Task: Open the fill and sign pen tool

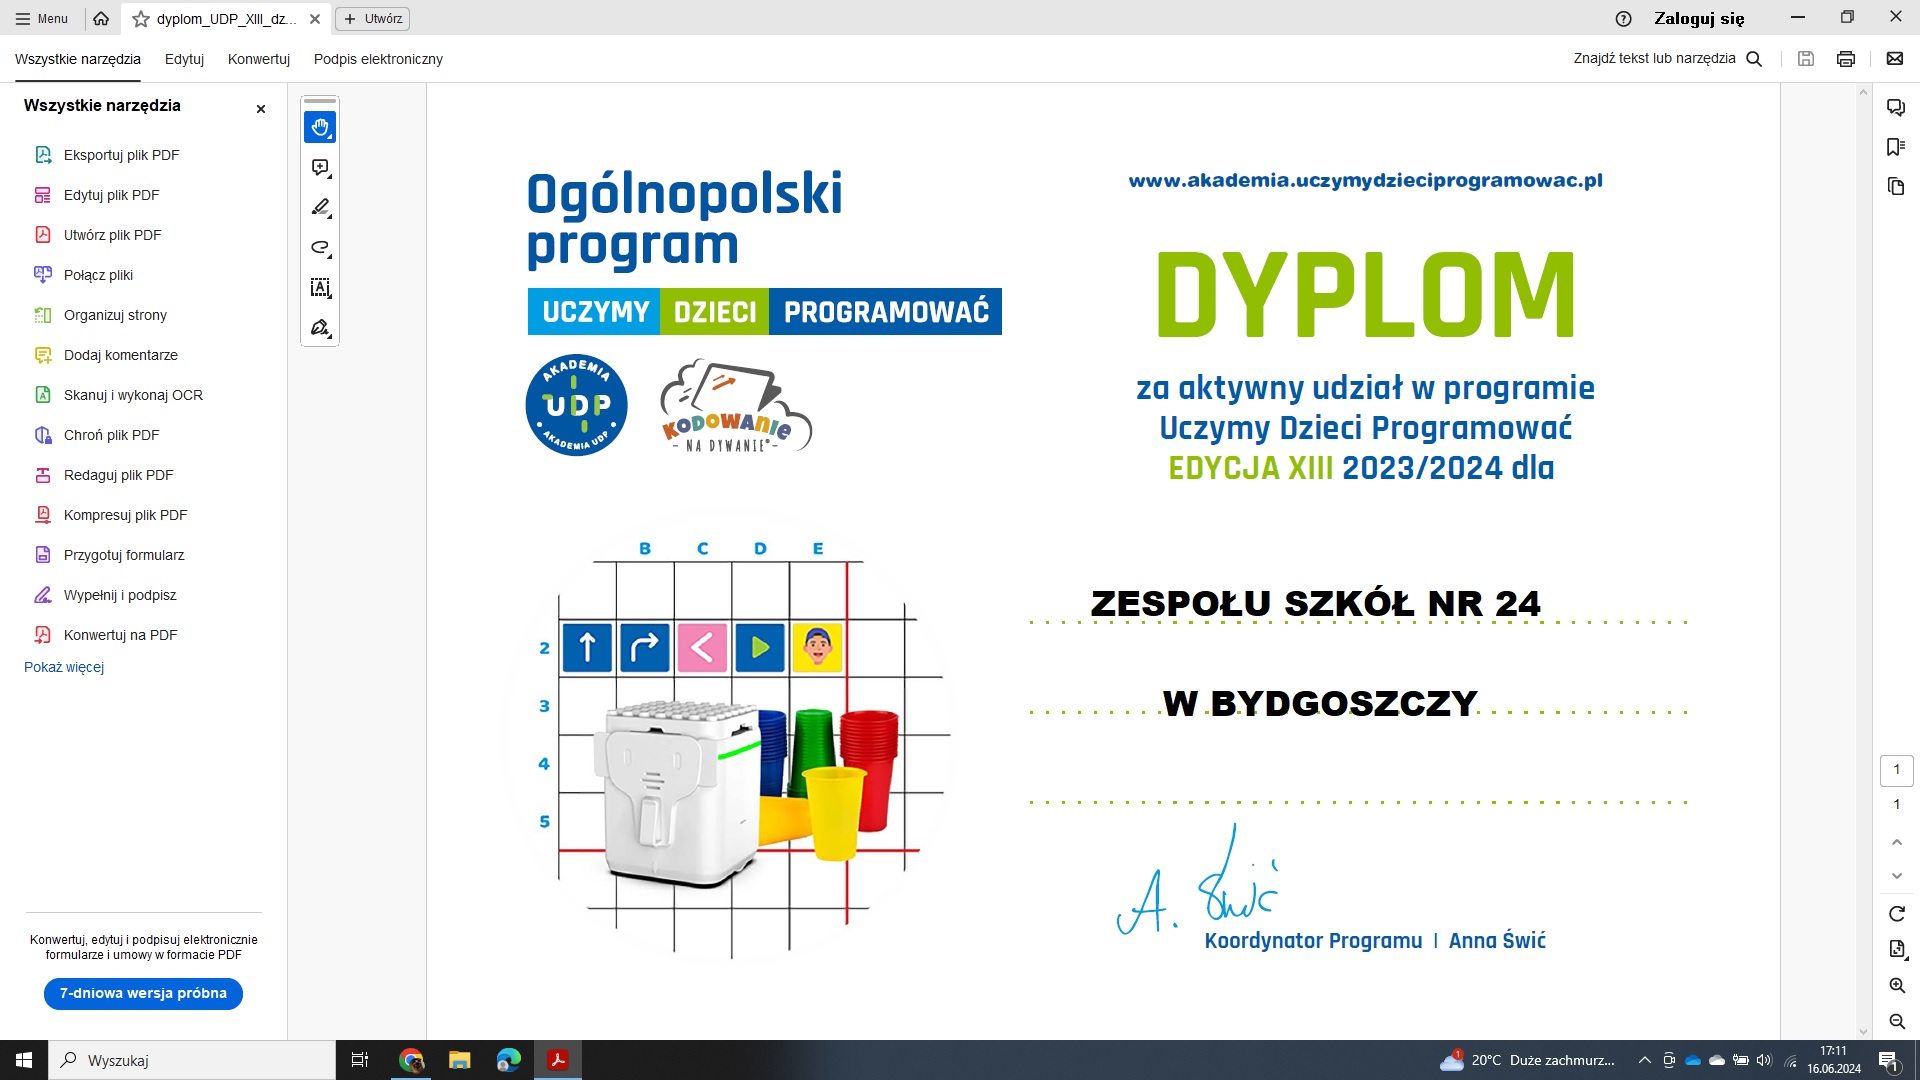Action: click(x=320, y=328)
